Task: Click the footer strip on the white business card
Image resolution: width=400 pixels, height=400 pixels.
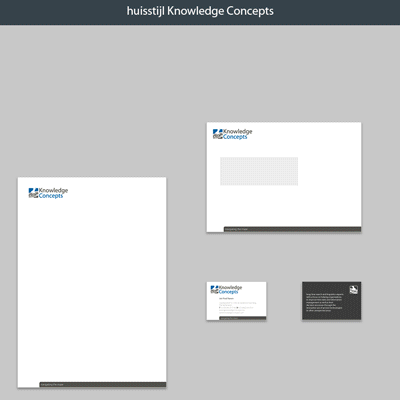Action: [x=243, y=318]
